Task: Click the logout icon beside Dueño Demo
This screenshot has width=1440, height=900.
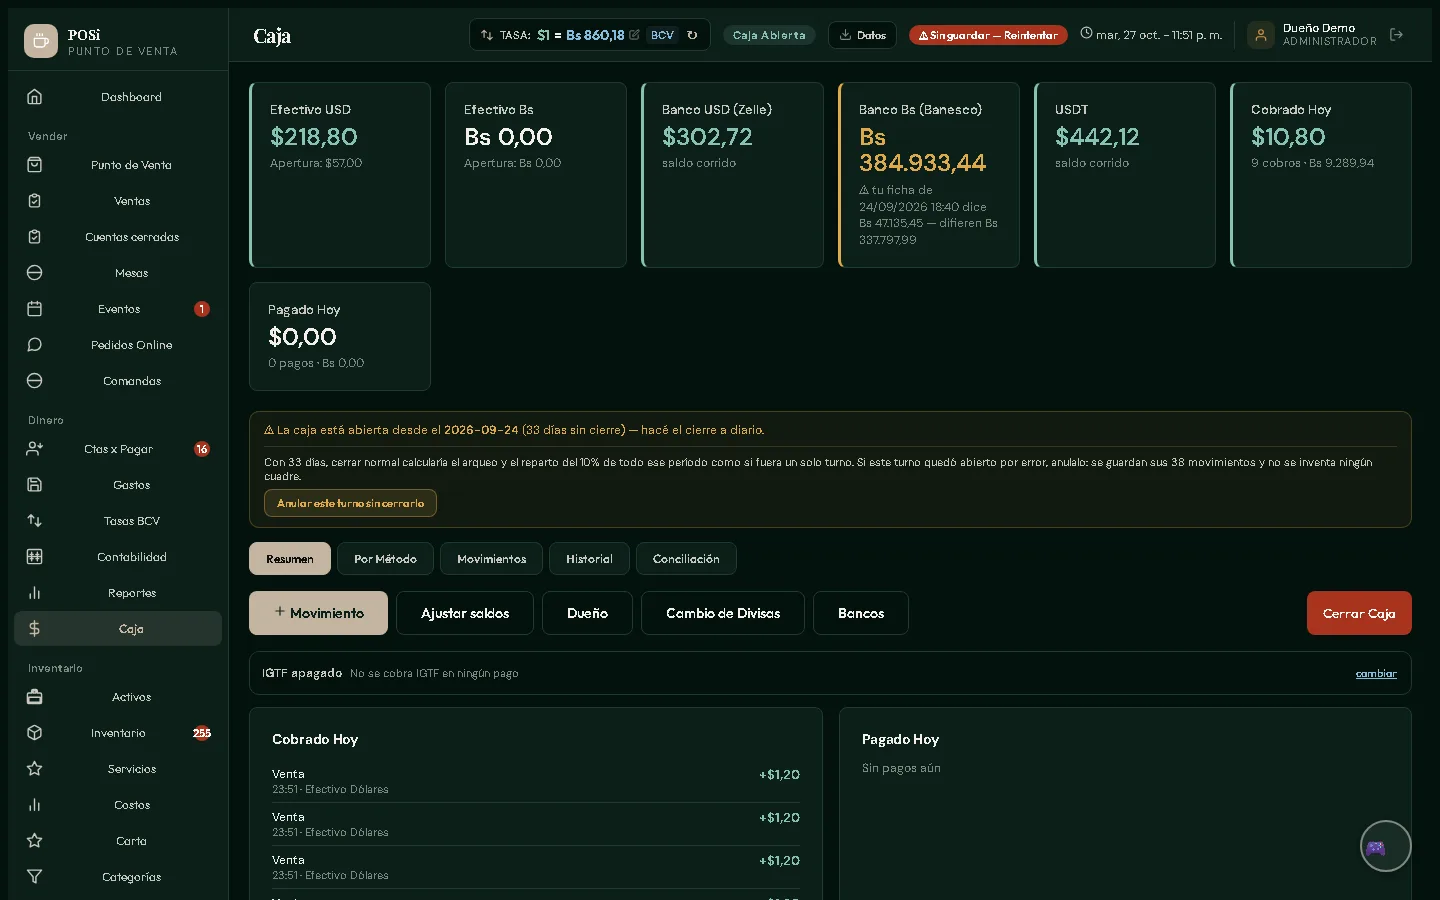Action: tap(1397, 35)
